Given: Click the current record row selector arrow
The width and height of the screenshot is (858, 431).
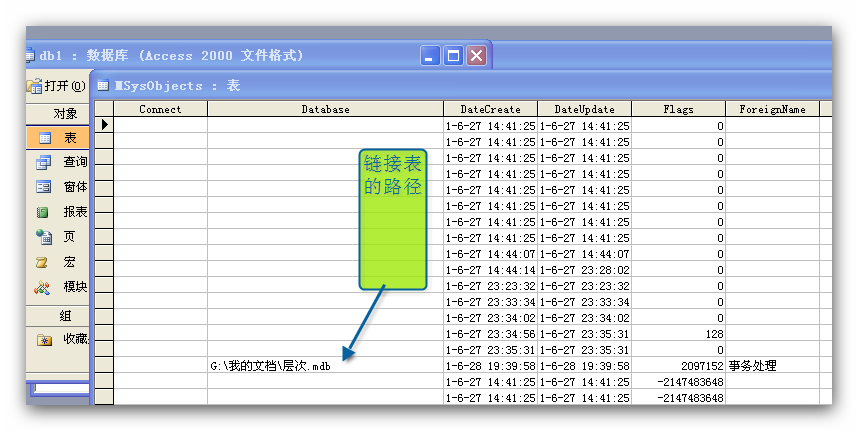Looking at the screenshot, I should pos(104,125).
